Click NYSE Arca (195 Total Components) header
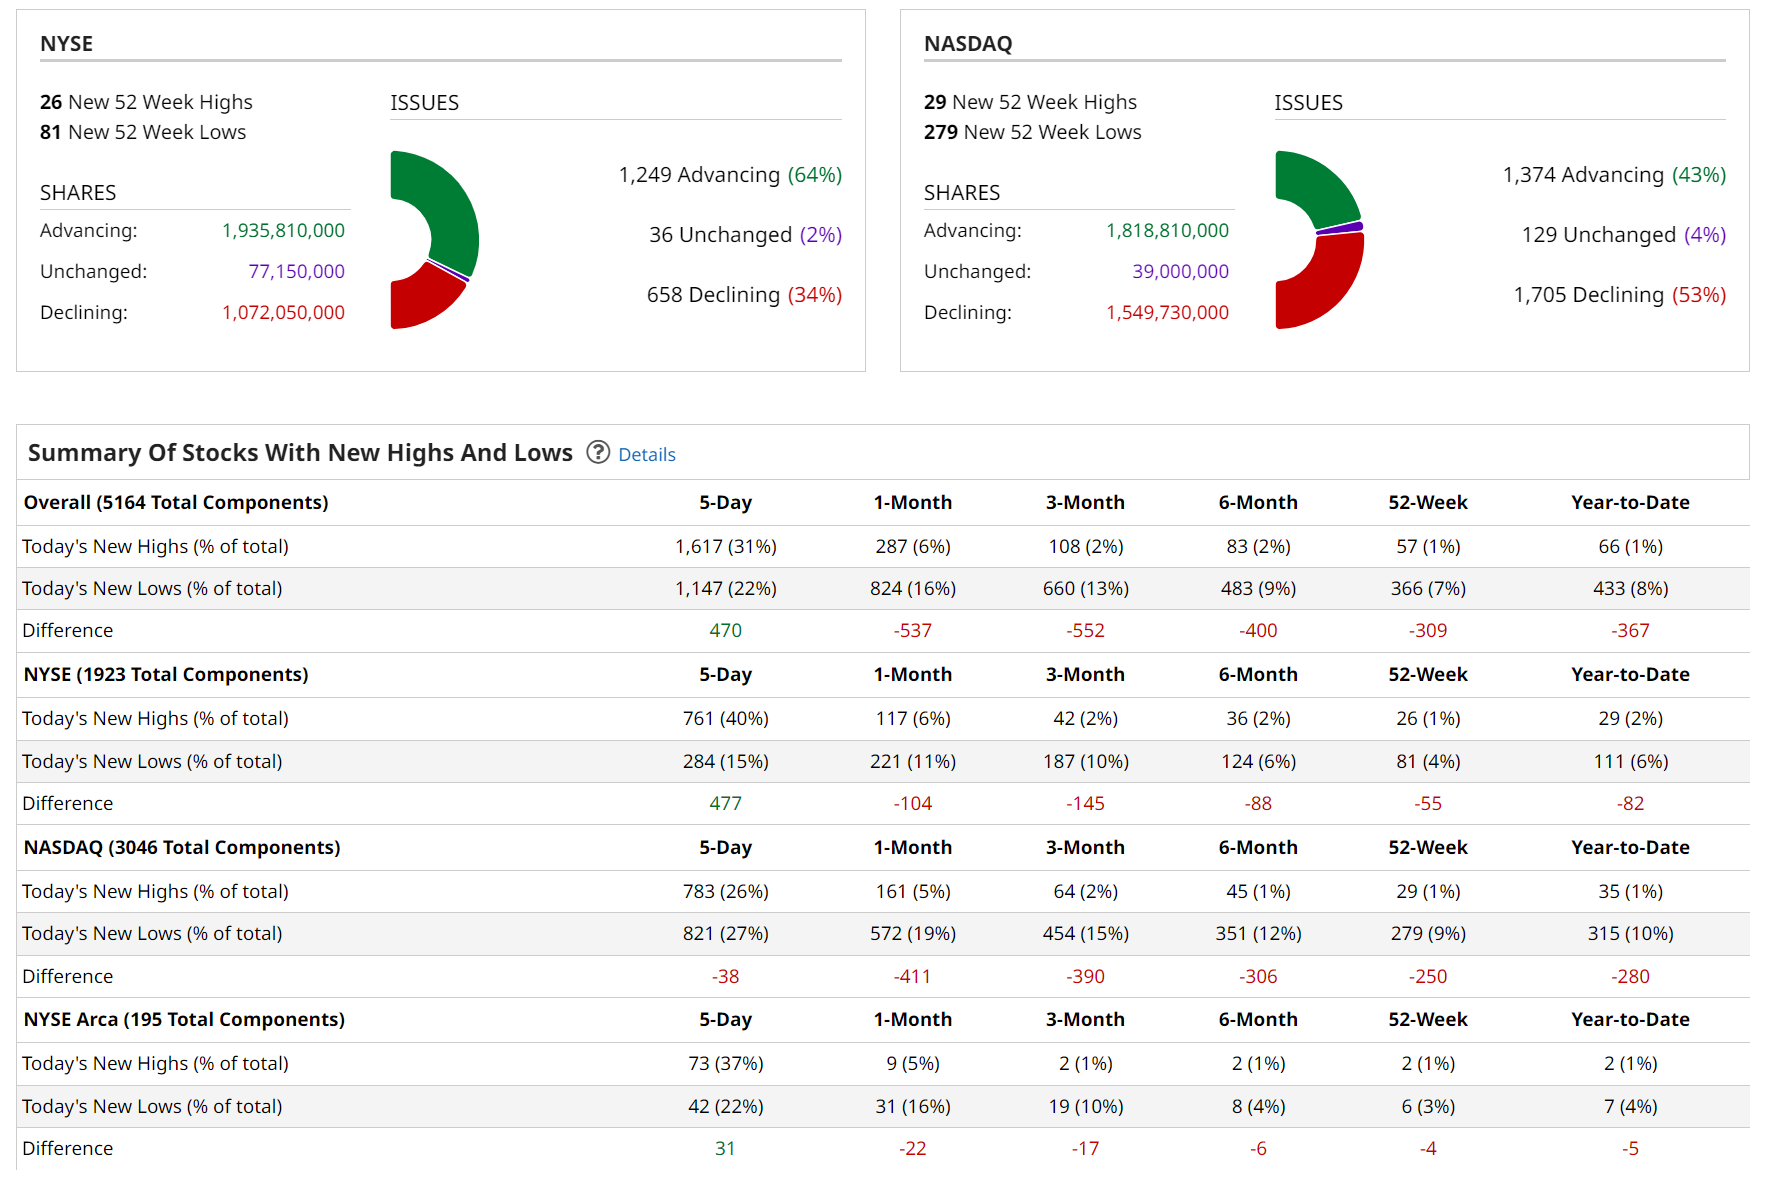Image resolution: width=1789 pixels, height=1186 pixels. click(x=184, y=1020)
